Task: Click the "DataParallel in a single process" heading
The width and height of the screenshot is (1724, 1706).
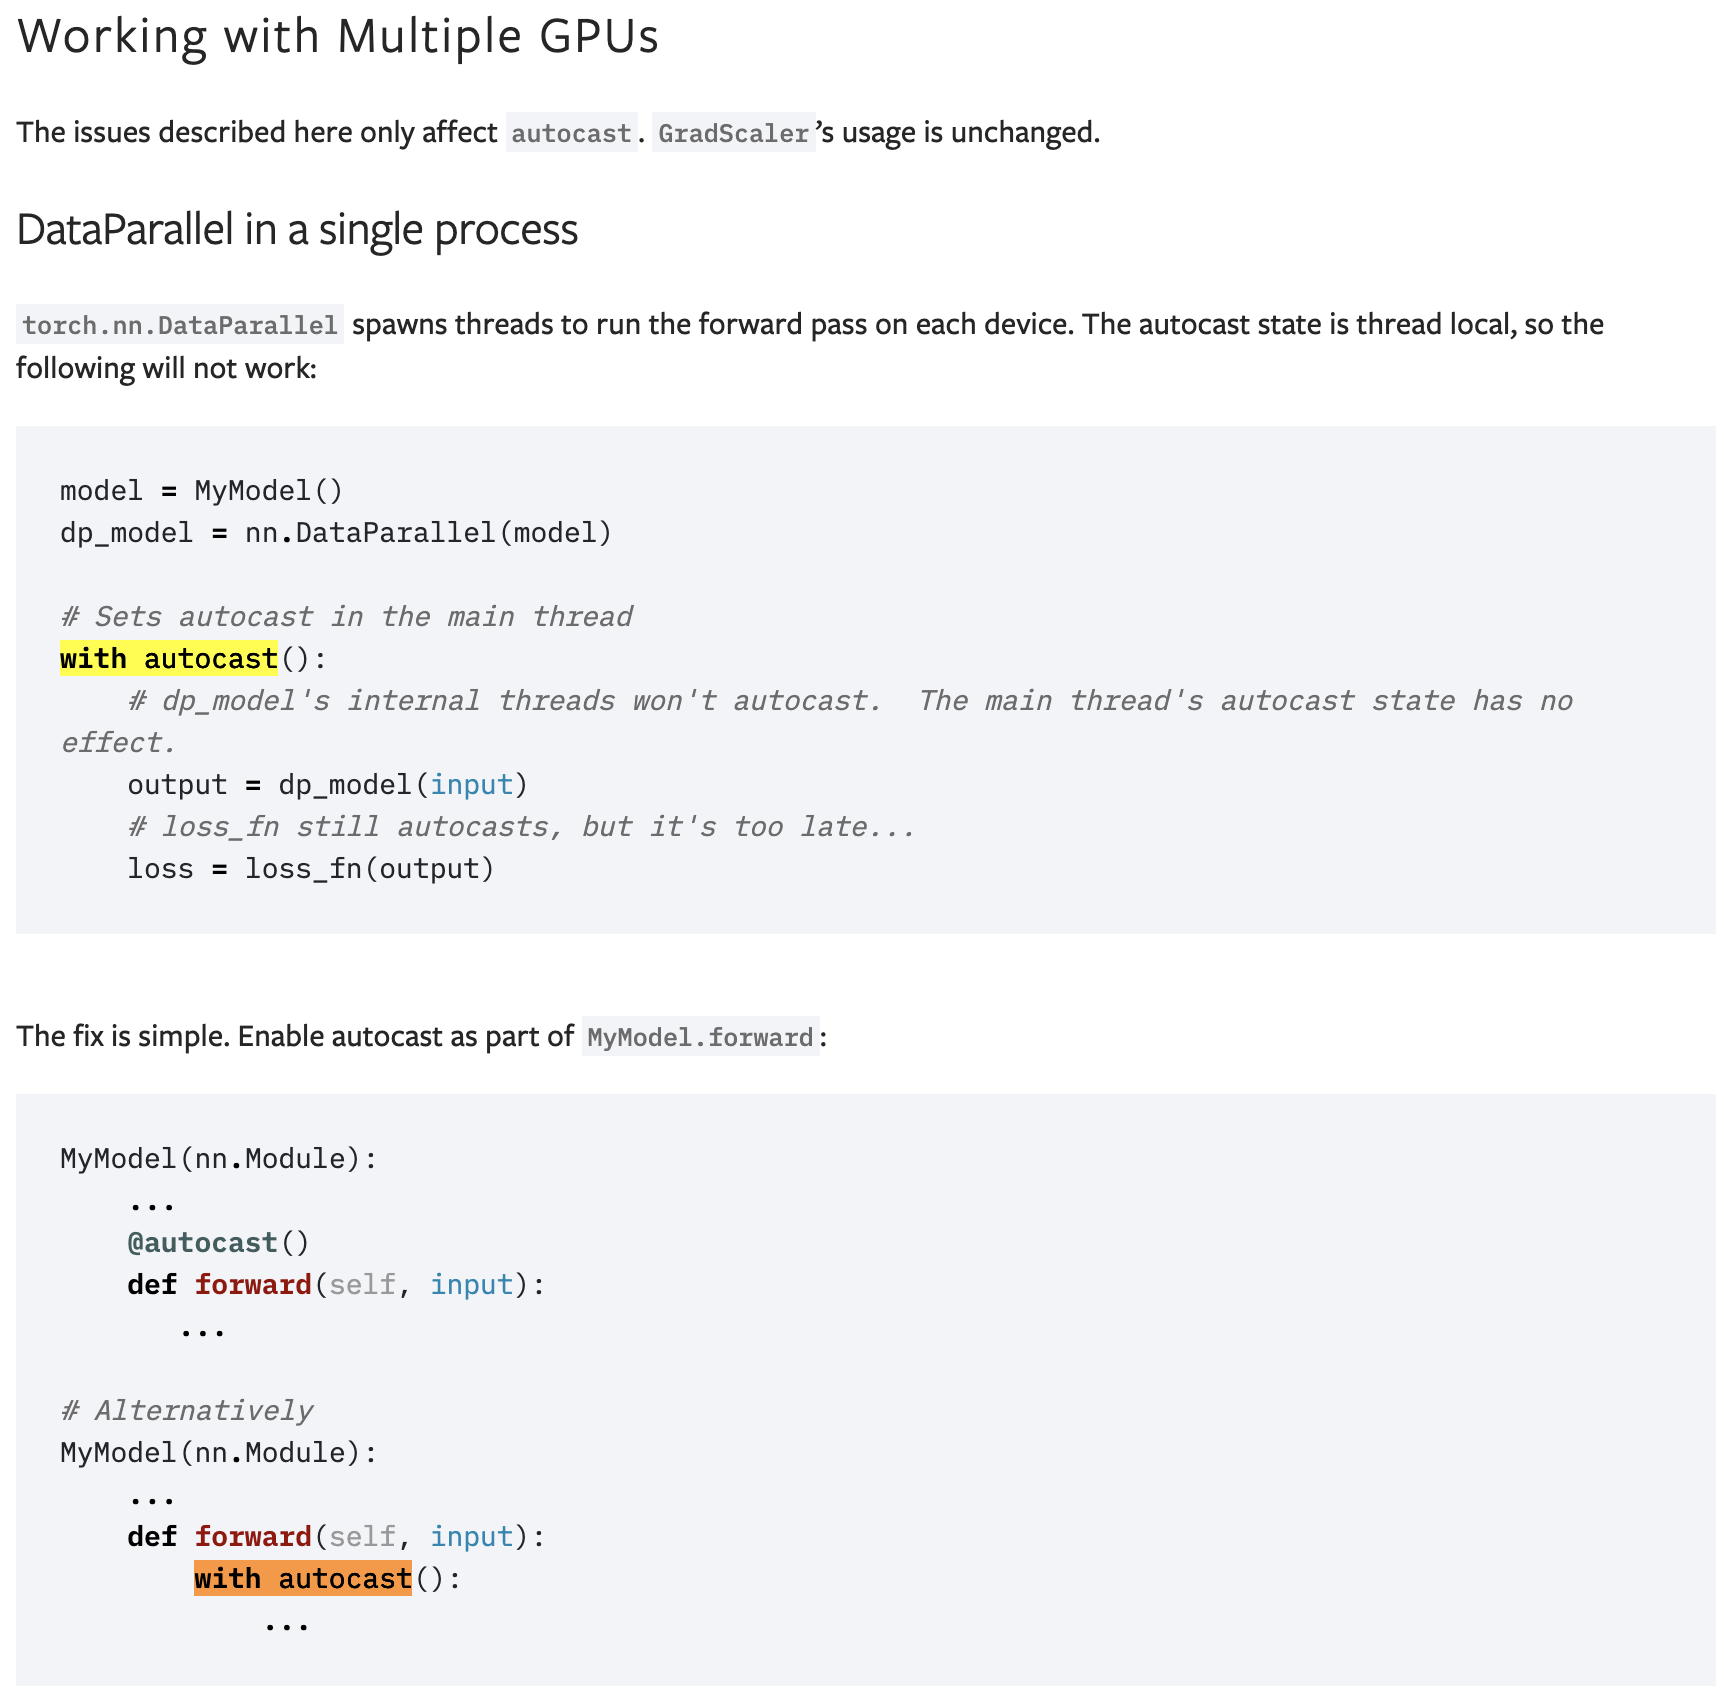Action: [297, 230]
